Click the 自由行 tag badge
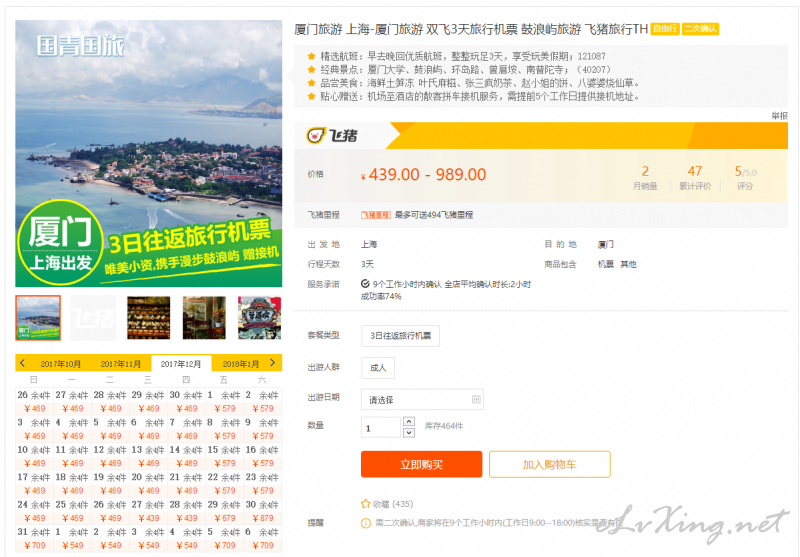This screenshot has width=800, height=557. 665,29
